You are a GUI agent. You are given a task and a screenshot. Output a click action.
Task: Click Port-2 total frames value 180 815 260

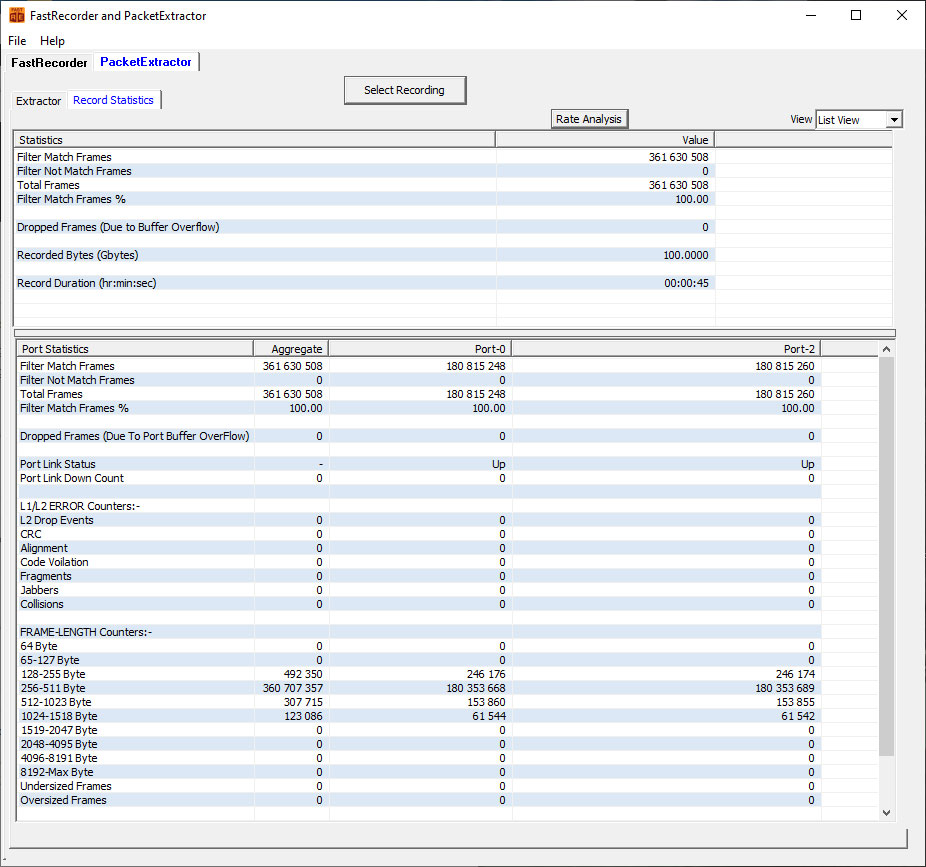[x=785, y=394]
